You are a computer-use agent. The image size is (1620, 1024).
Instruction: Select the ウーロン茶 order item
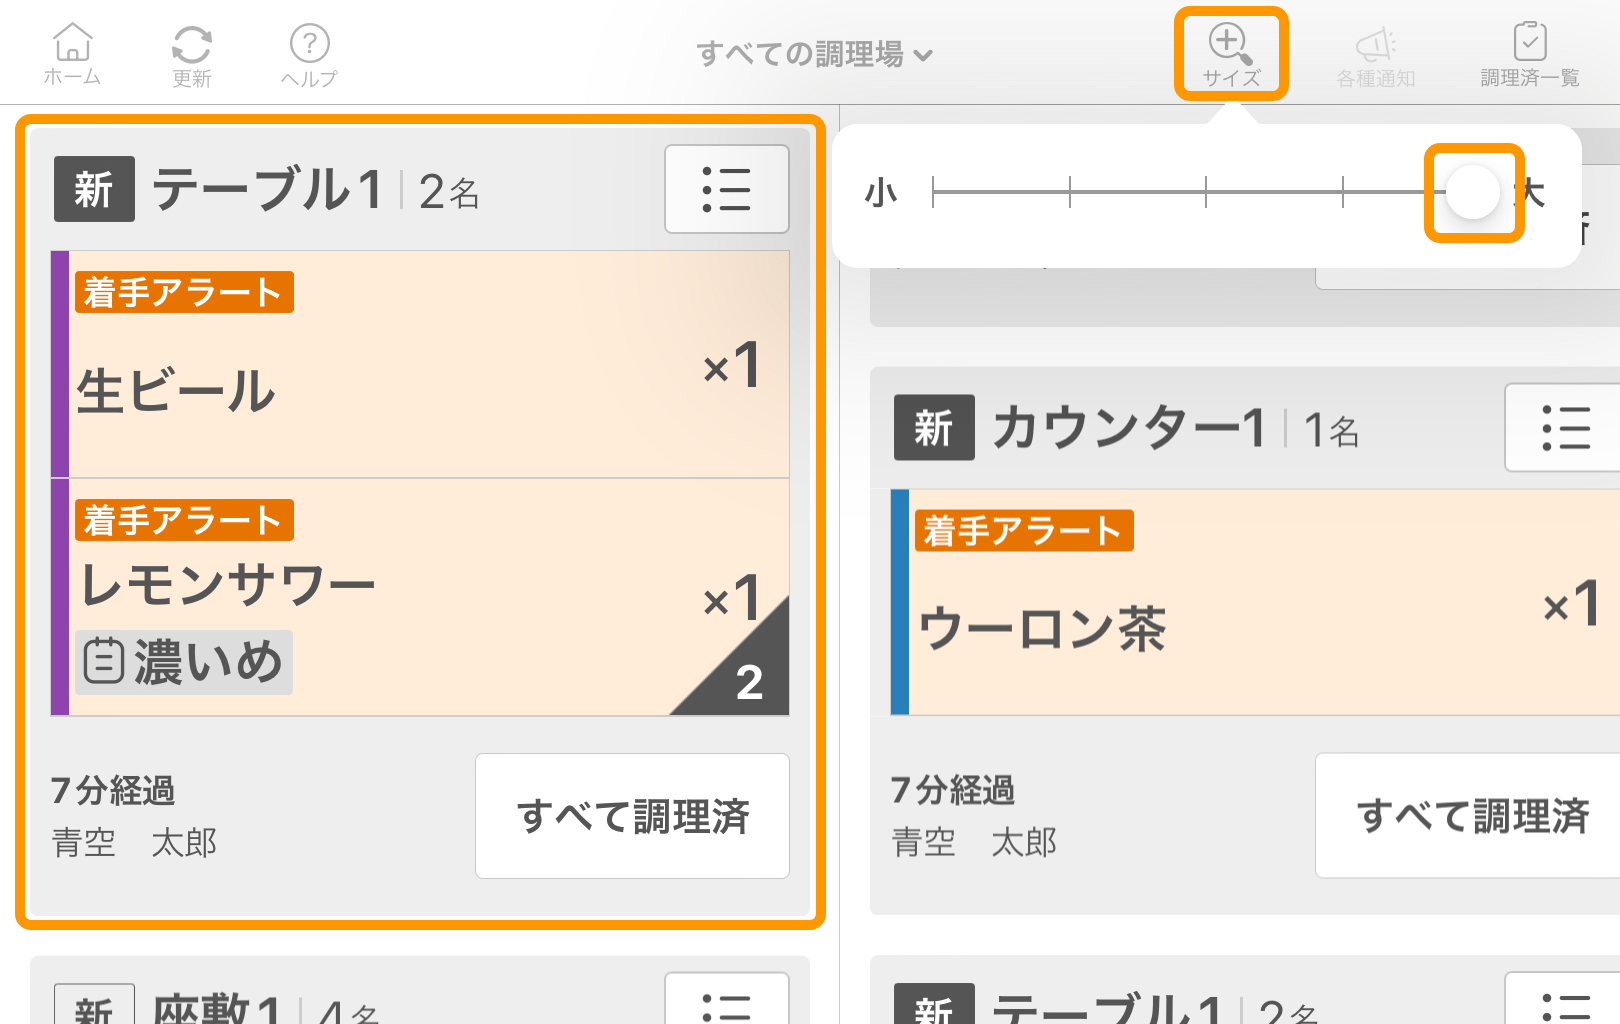click(1255, 602)
